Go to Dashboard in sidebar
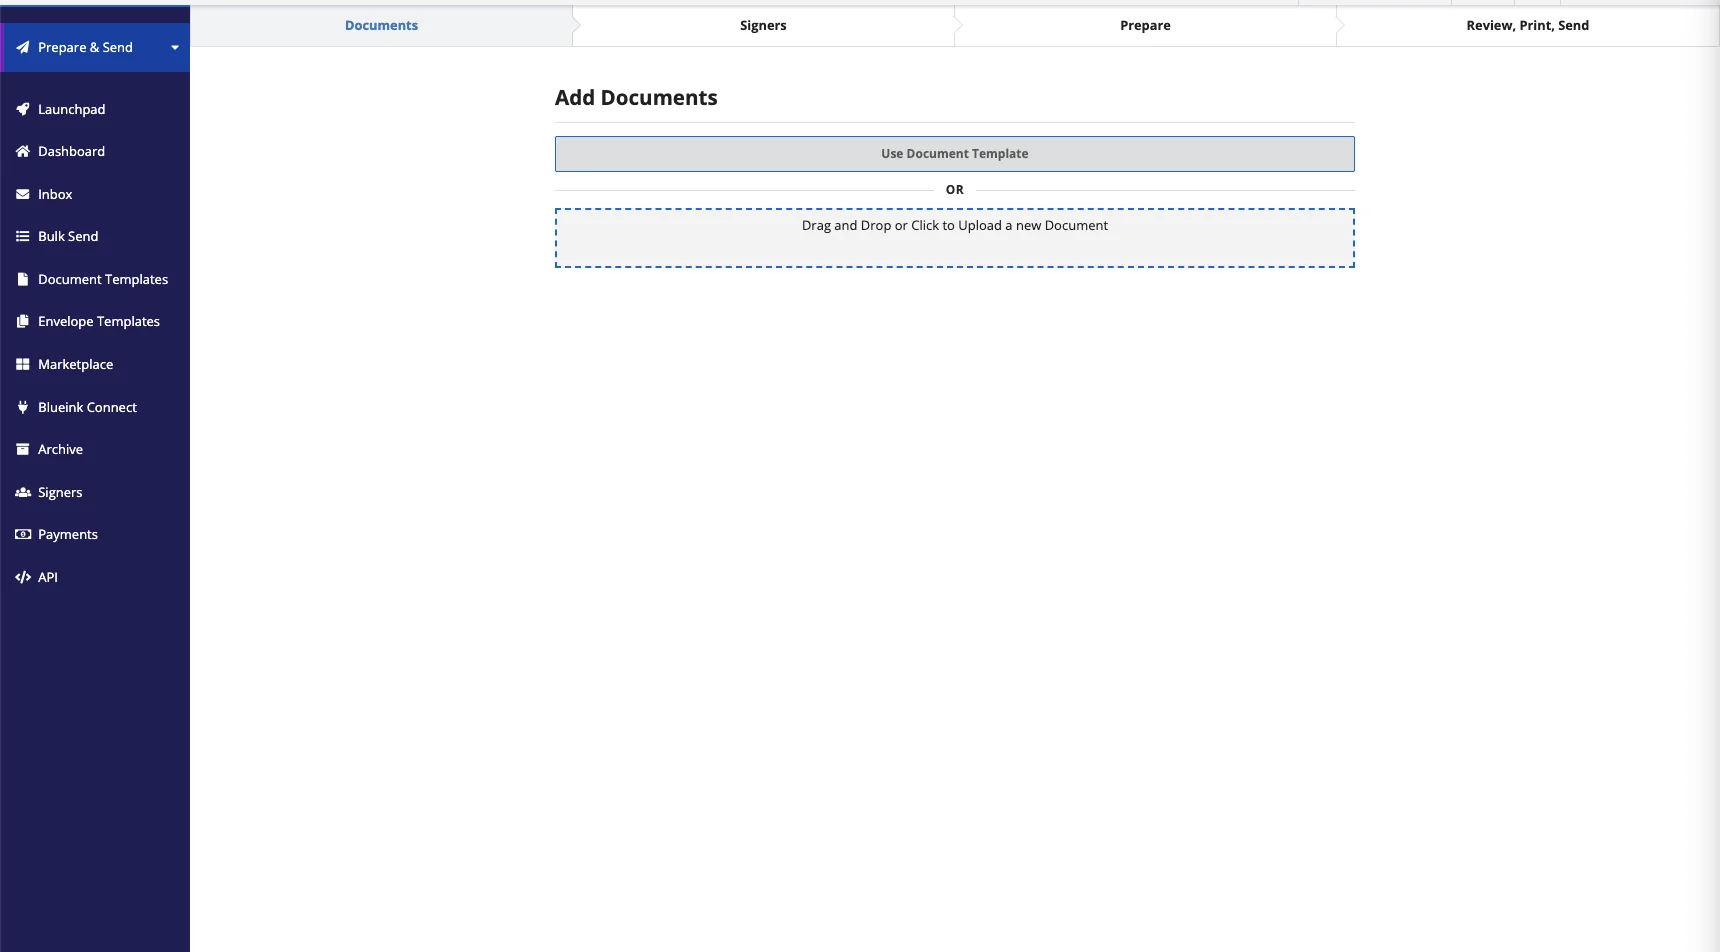 tap(71, 151)
